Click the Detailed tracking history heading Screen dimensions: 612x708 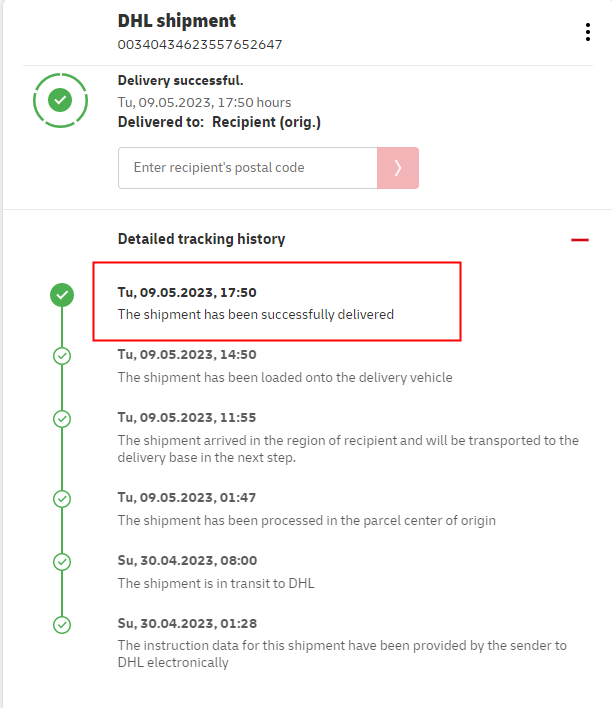pos(201,239)
